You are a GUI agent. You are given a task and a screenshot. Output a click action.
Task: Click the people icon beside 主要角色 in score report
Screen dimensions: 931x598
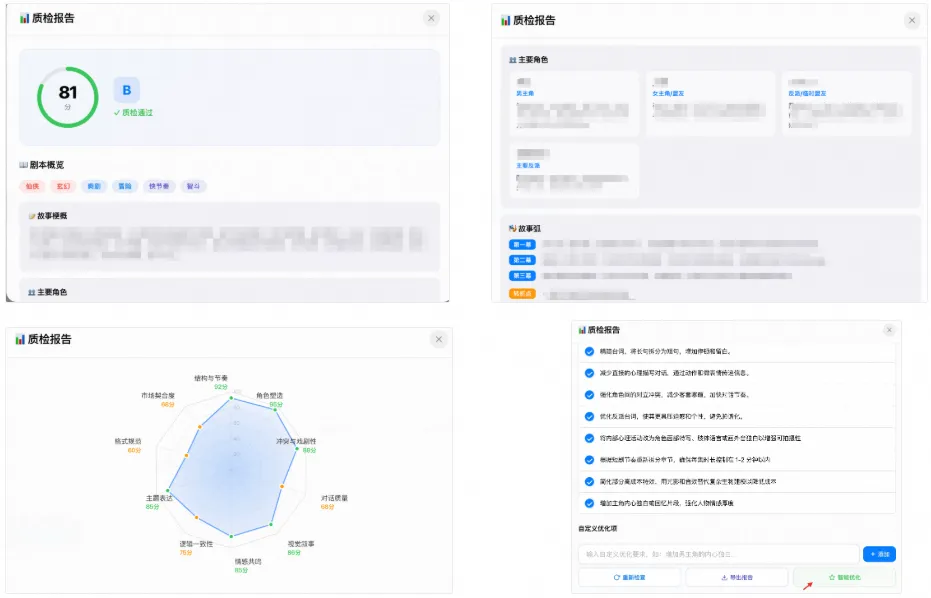[x=32, y=292]
